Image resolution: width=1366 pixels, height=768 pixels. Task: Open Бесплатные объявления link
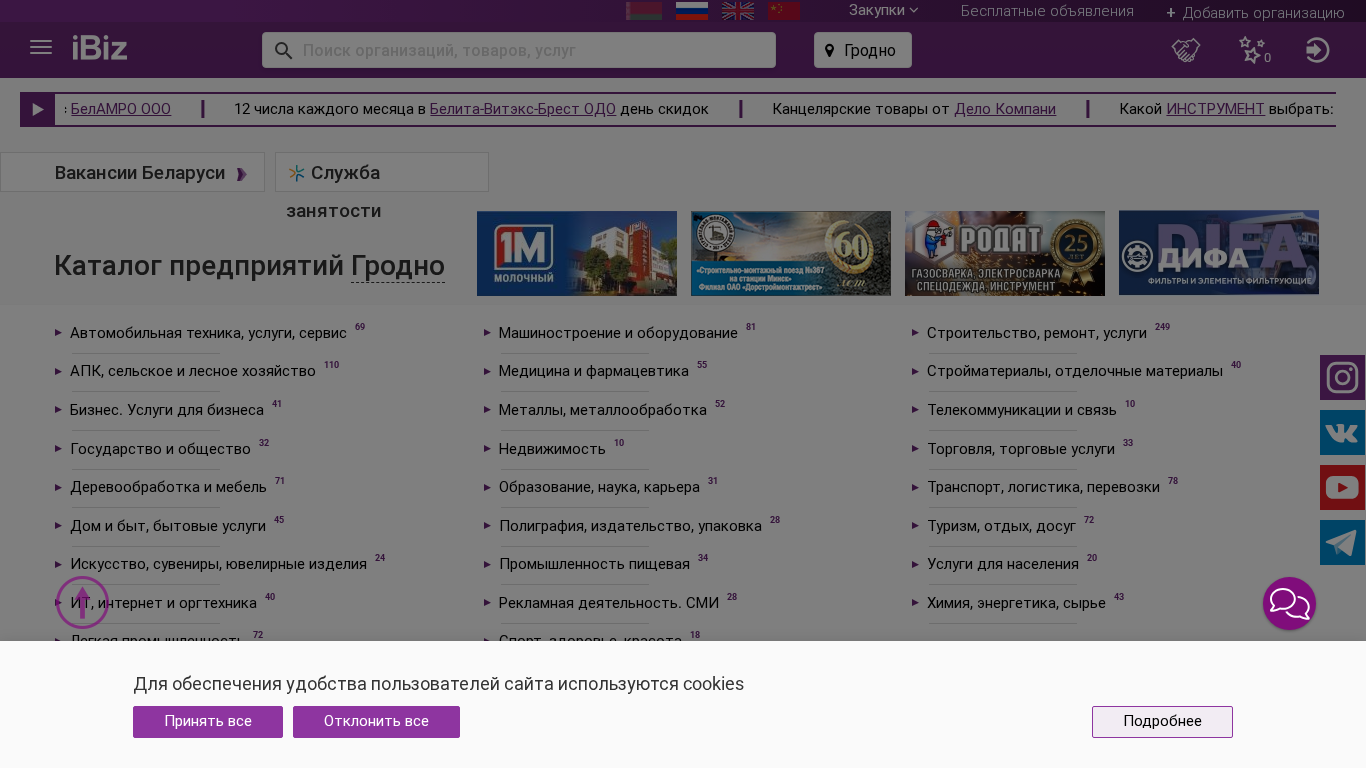(1047, 11)
